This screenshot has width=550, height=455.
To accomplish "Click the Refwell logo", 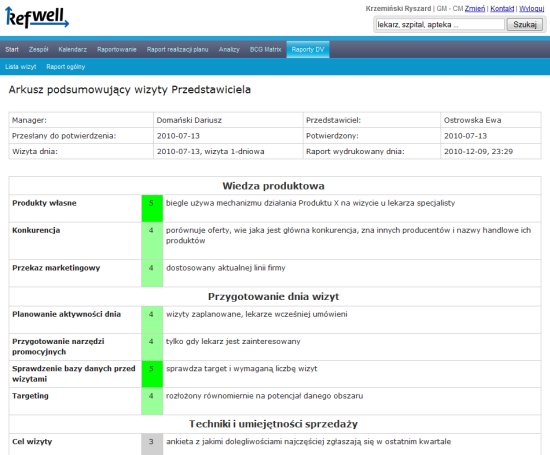I will coord(37,18).
